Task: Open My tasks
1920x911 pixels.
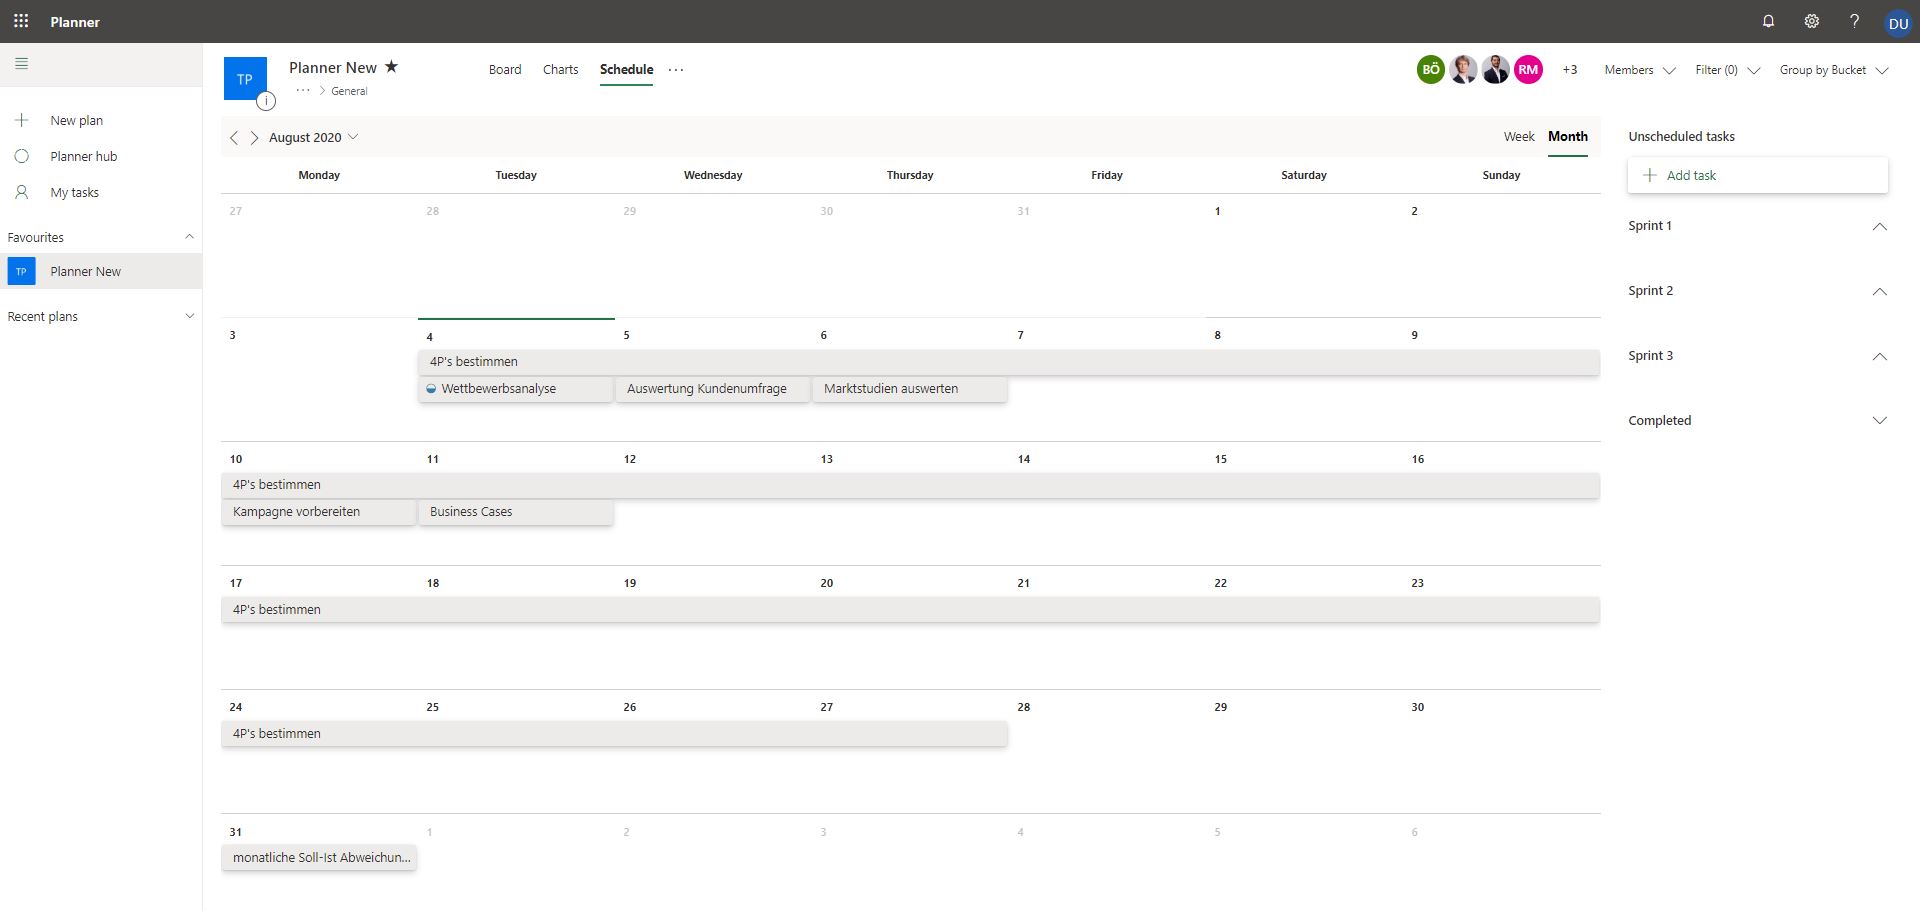Action: [75, 192]
